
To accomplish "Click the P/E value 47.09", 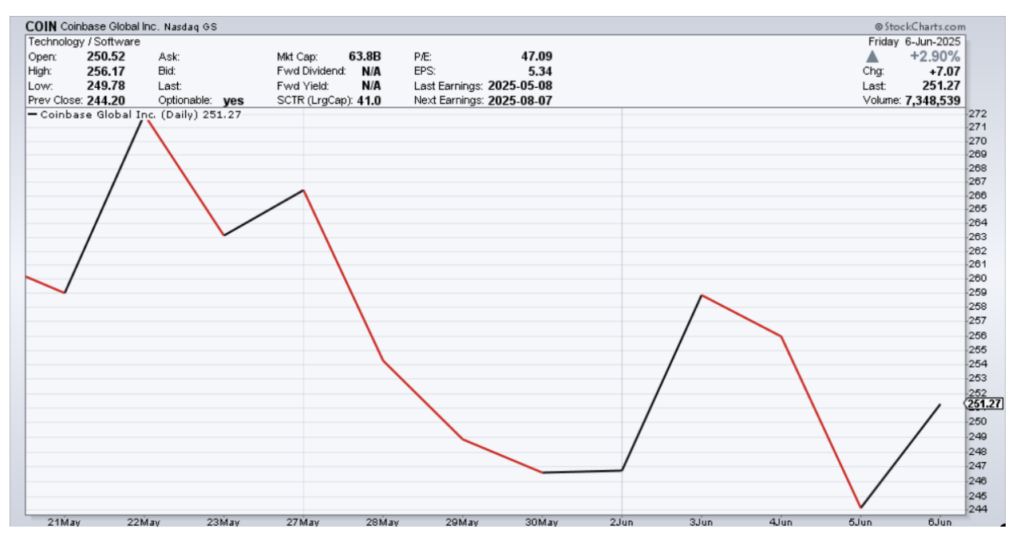I will [536, 56].
